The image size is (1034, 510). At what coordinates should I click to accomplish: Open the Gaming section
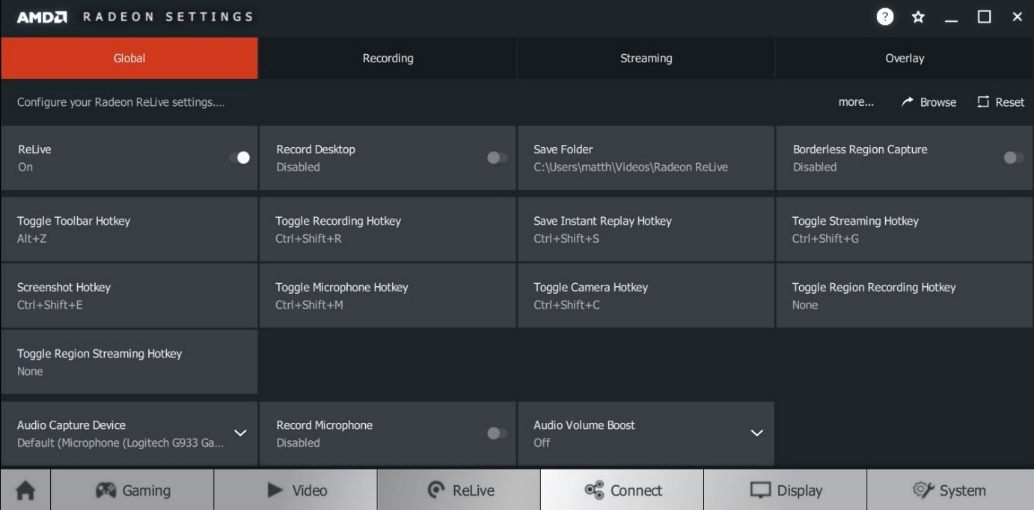132,490
